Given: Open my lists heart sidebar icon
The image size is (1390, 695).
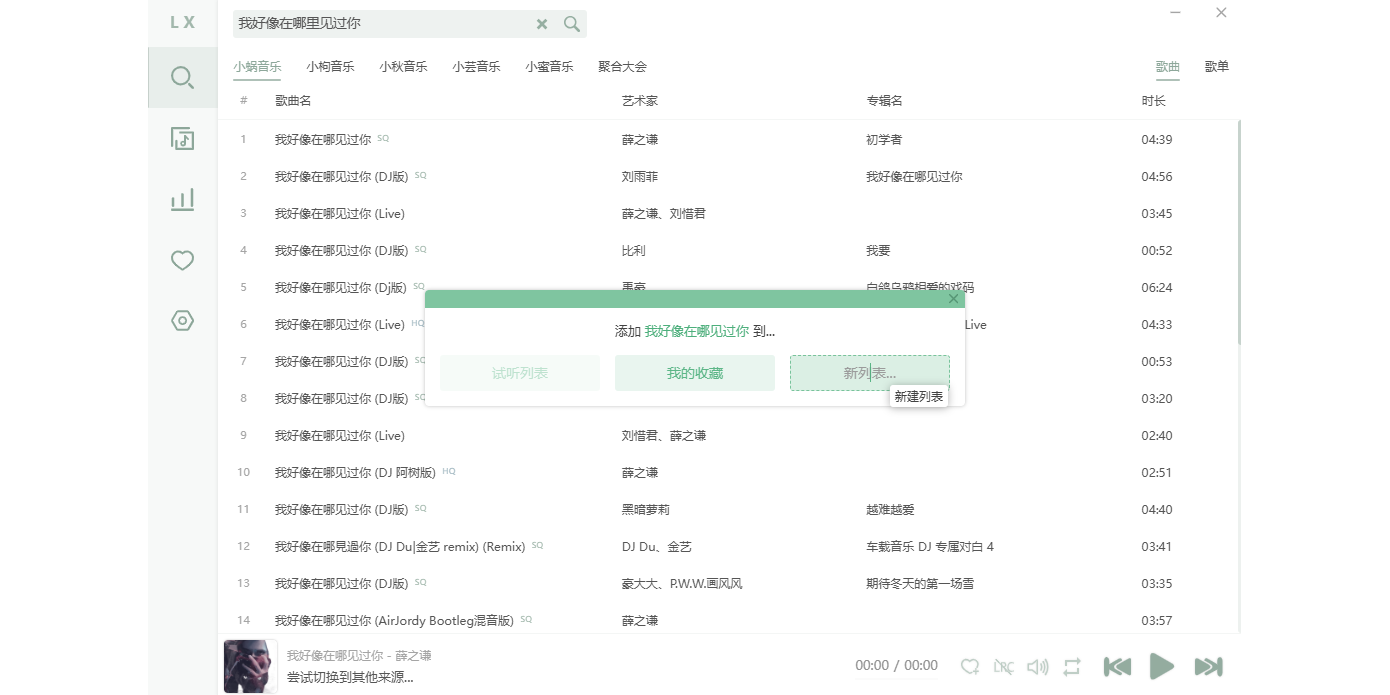Looking at the screenshot, I should click(182, 260).
